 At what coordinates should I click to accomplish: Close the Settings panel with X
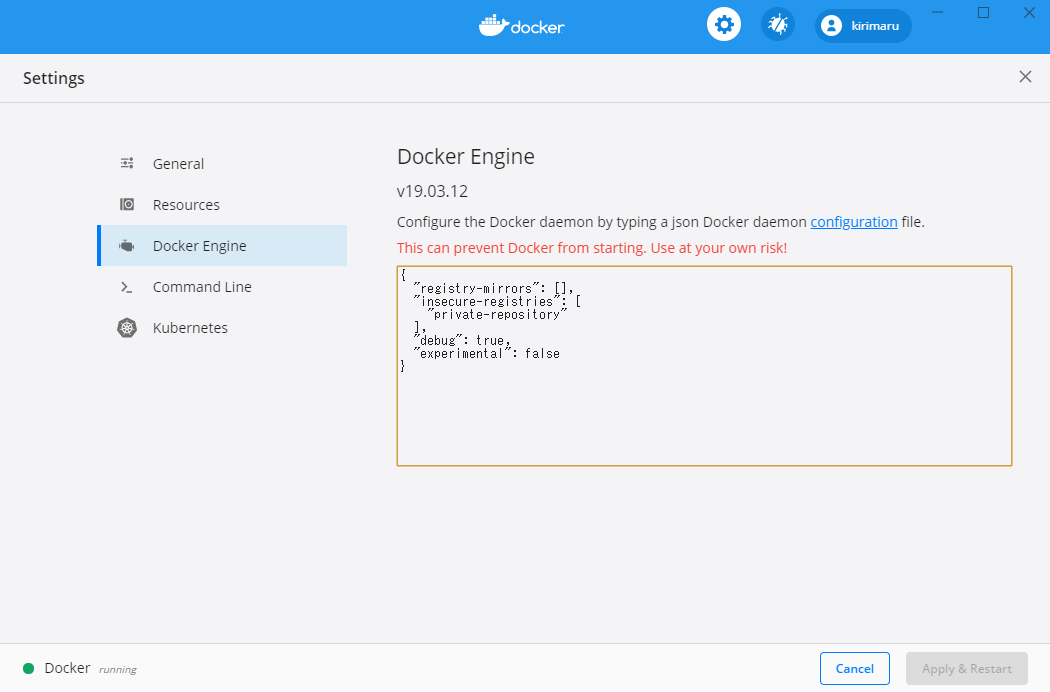pos(1025,76)
